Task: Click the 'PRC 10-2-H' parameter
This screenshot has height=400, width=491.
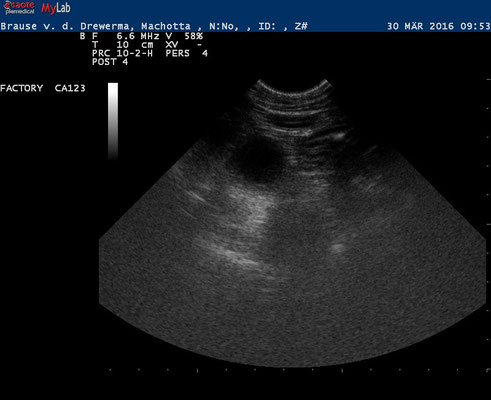Action: pos(122,53)
